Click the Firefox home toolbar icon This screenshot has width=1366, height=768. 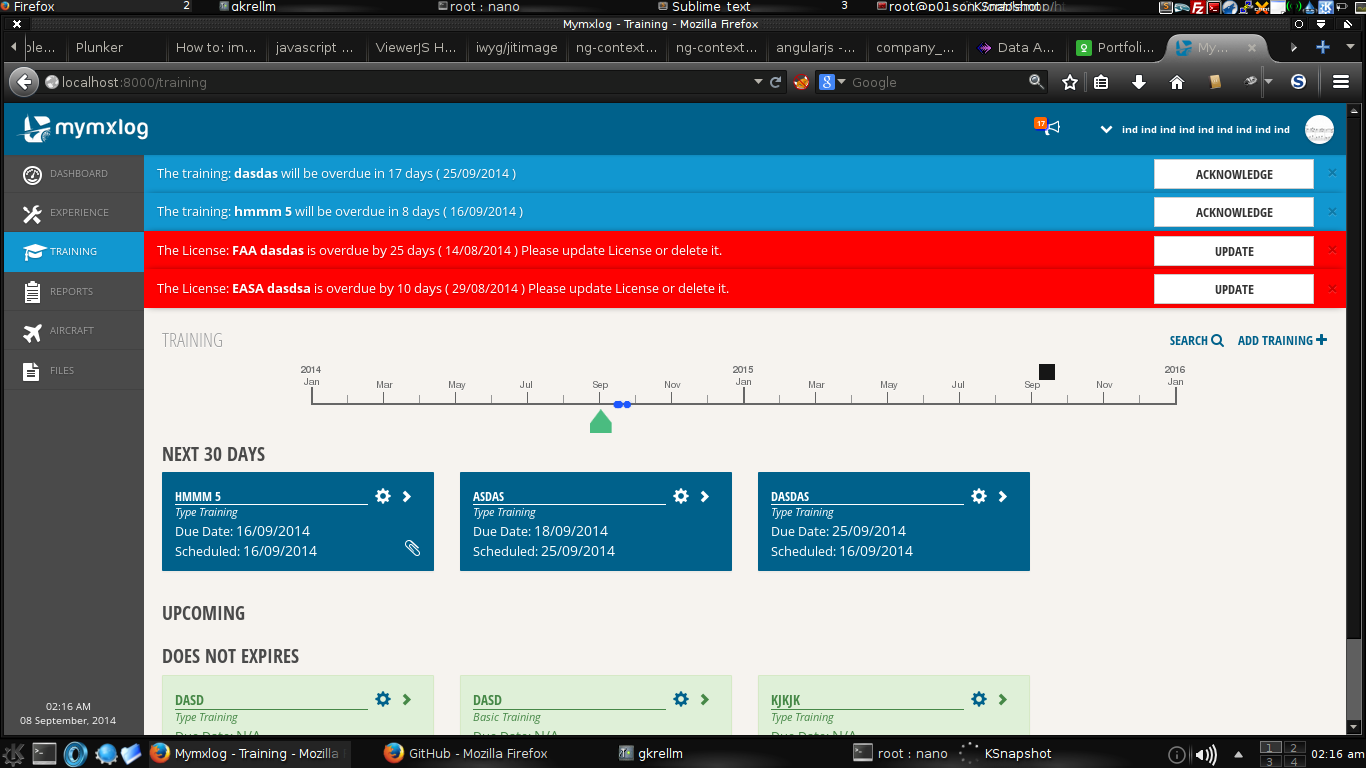pyautogui.click(x=1177, y=82)
